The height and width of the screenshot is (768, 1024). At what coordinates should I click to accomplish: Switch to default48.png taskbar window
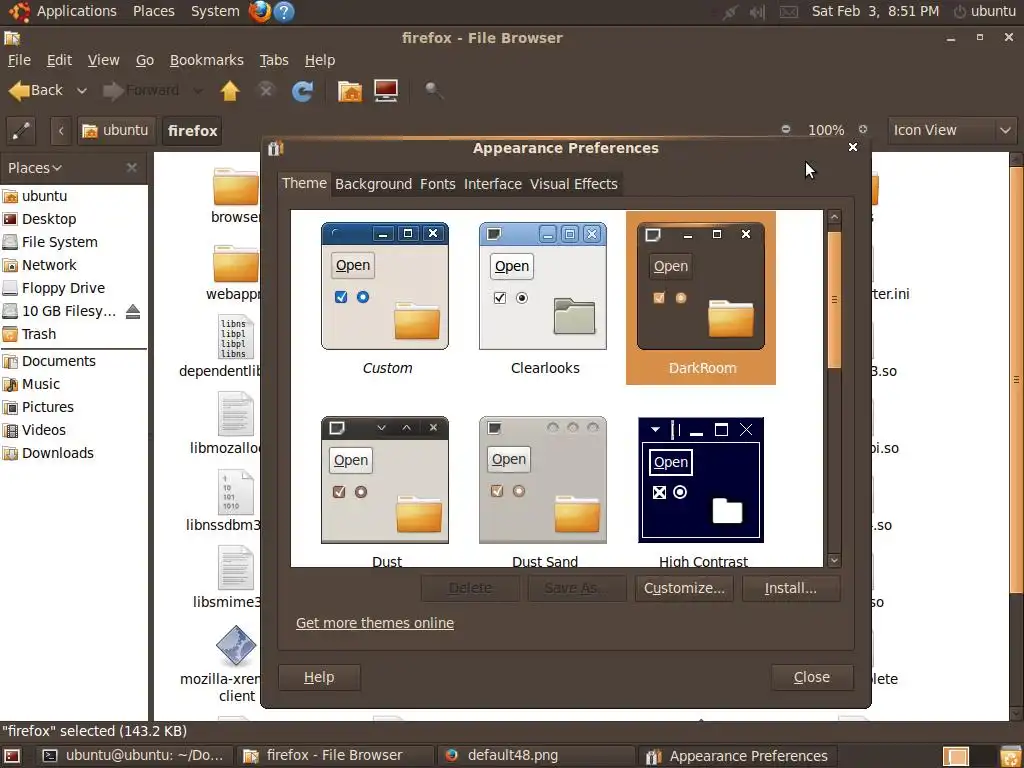536,756
